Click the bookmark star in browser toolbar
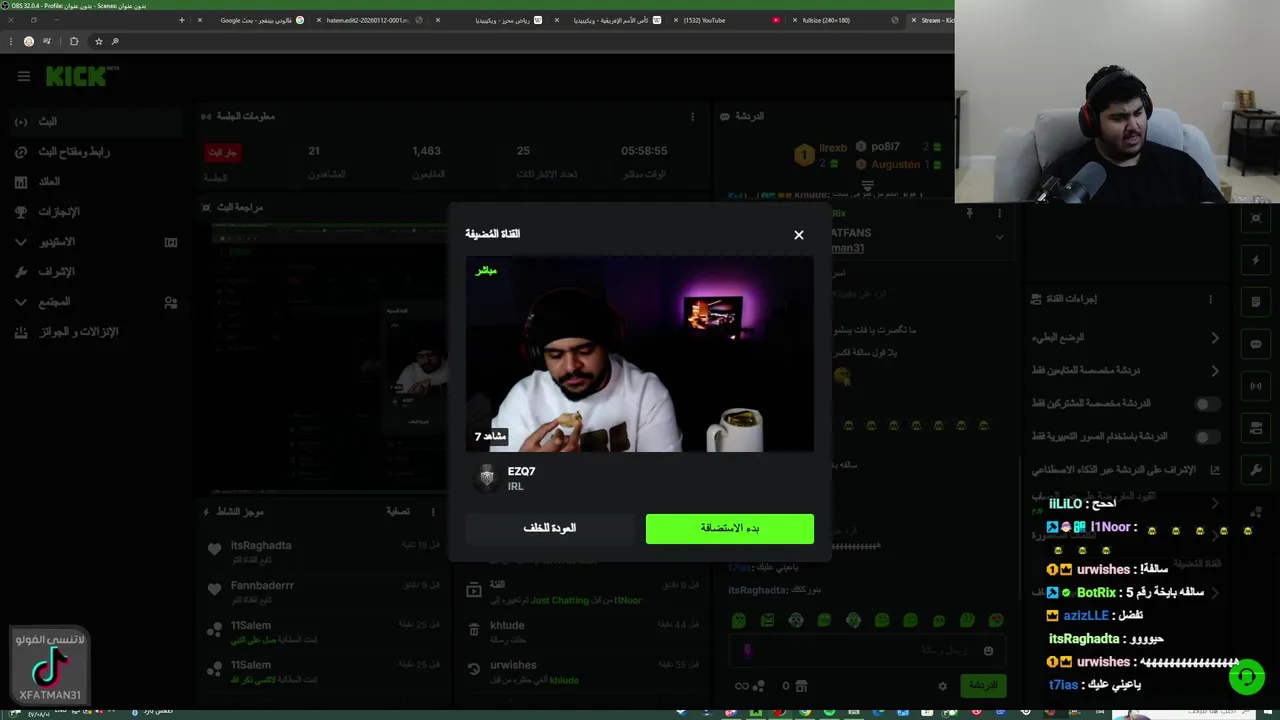The height and width of the screenshot is (720, 1280). [98, 41]
